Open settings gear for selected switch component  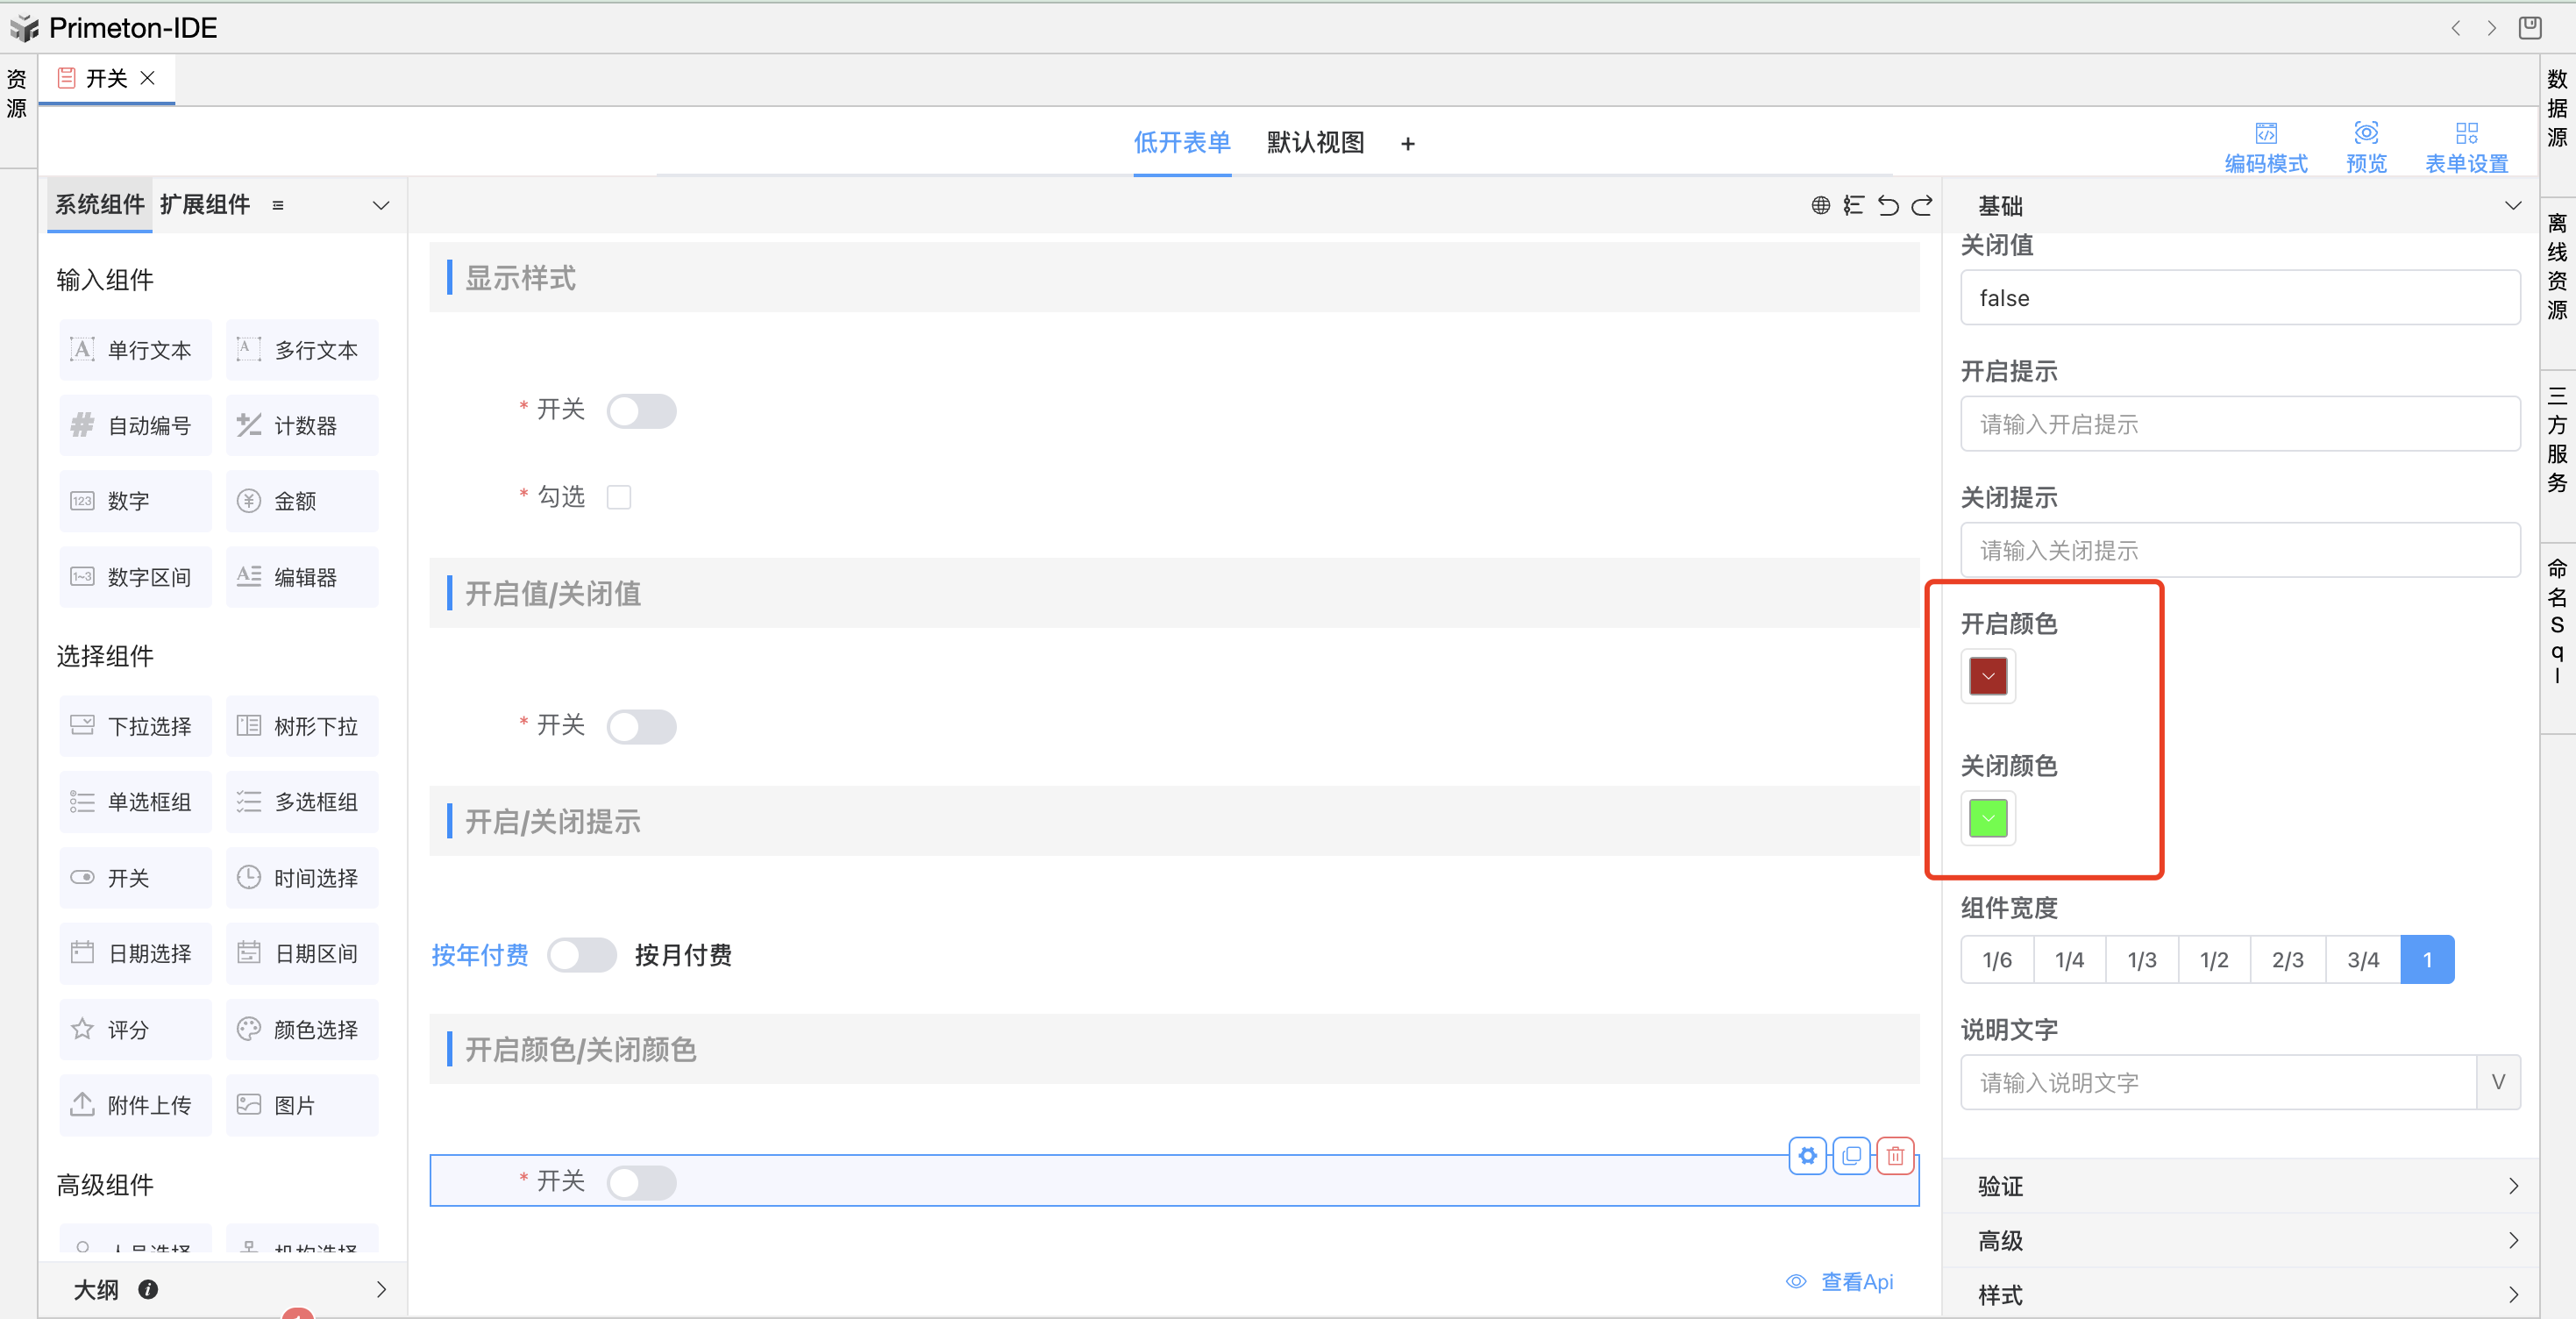tap(1807, 1156)
